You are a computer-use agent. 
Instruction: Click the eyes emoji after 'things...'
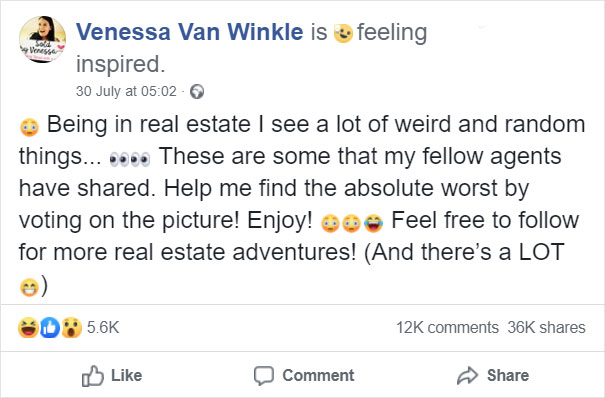[x=130, y=159]
